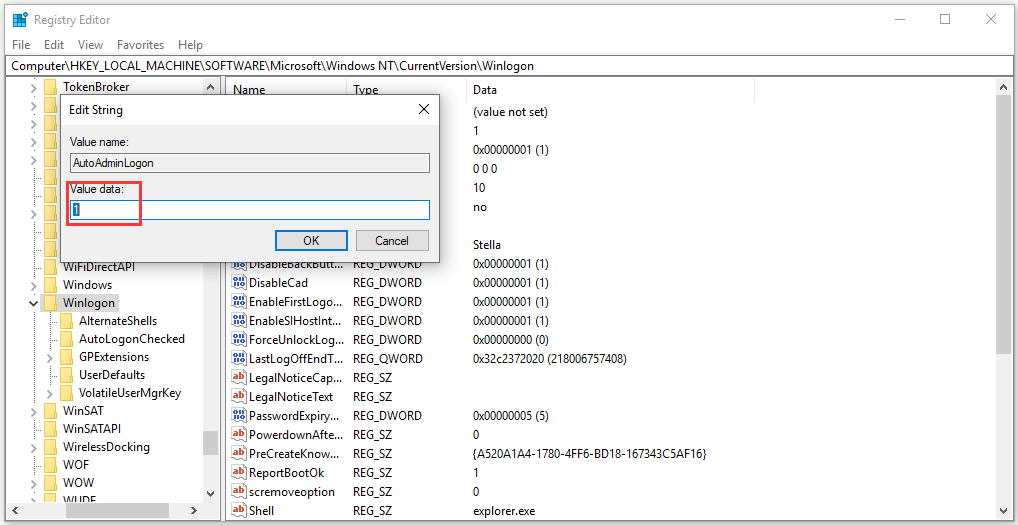Click the values list scroll-down arrow
Viewport: 1018px width, 525px height.
1003,510
